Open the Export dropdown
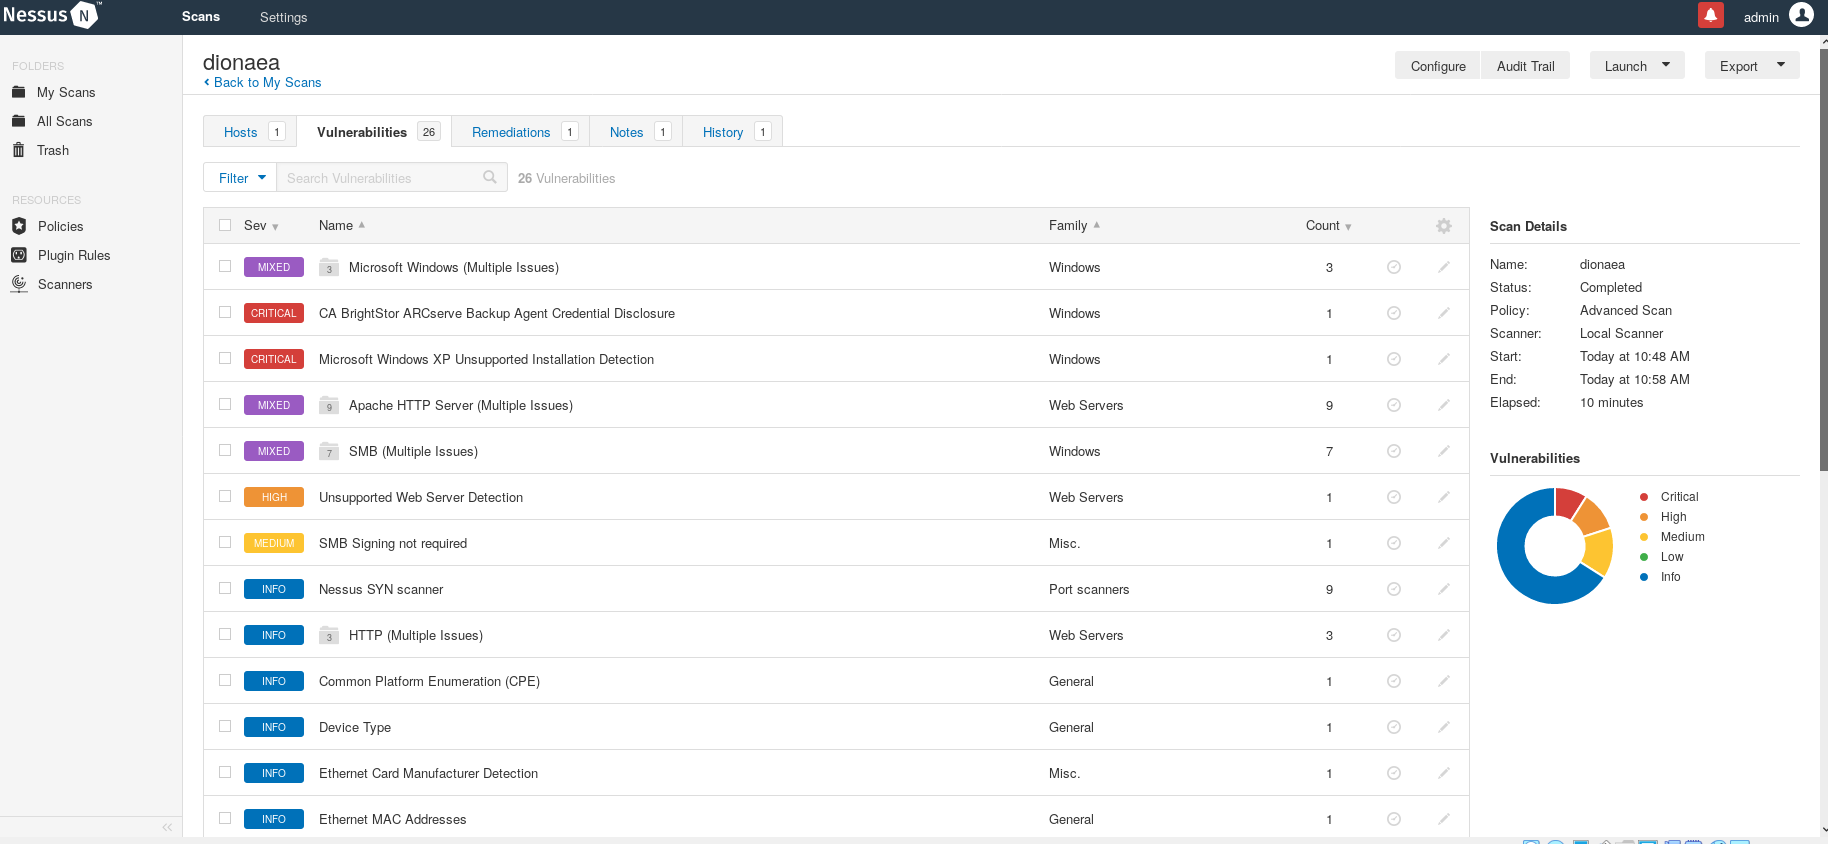1828x844 pixels. click(1752, 66)
